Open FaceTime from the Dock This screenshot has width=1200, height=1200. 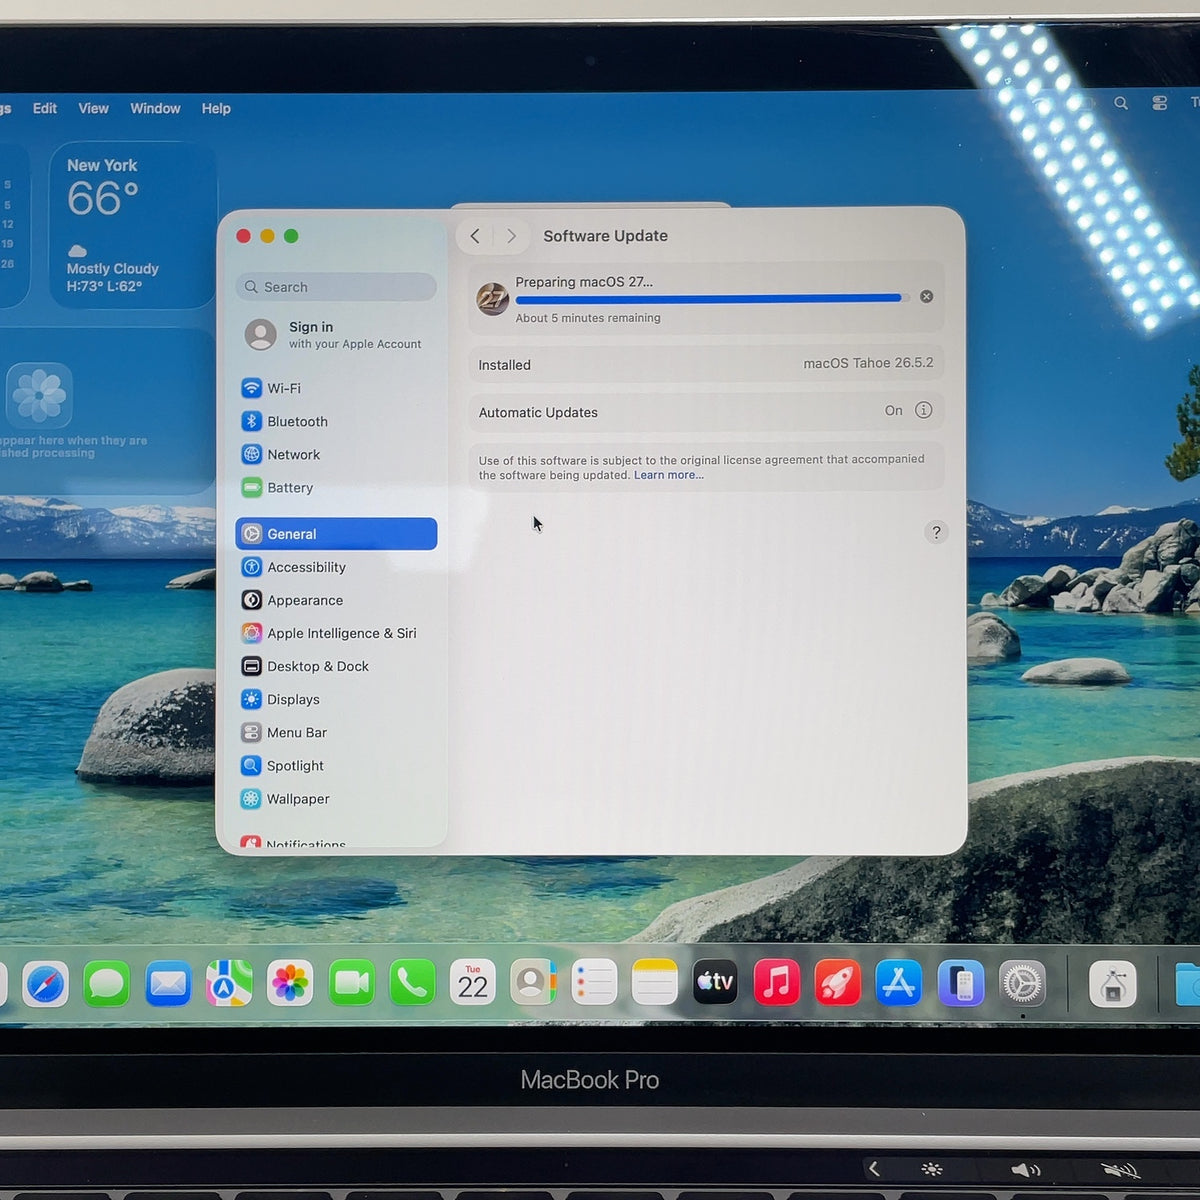pos(351,985)
